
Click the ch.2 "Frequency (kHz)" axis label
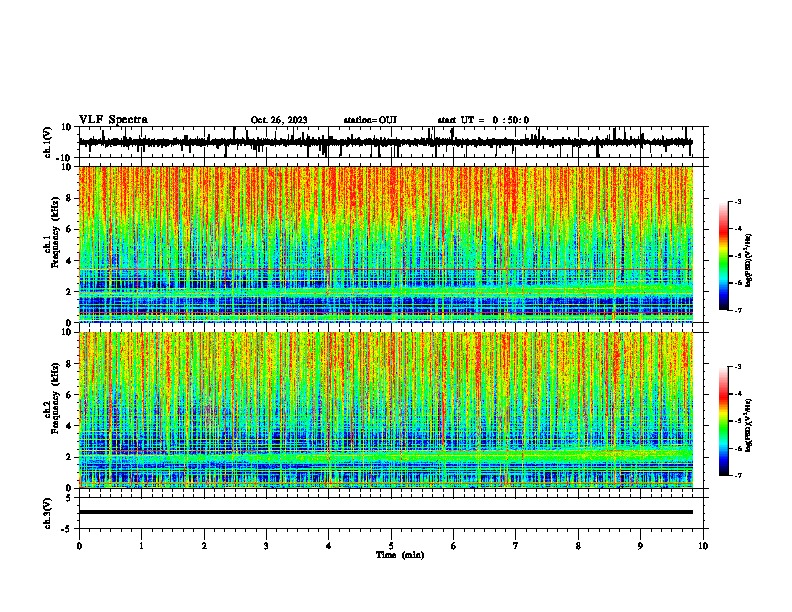[56, 398]
